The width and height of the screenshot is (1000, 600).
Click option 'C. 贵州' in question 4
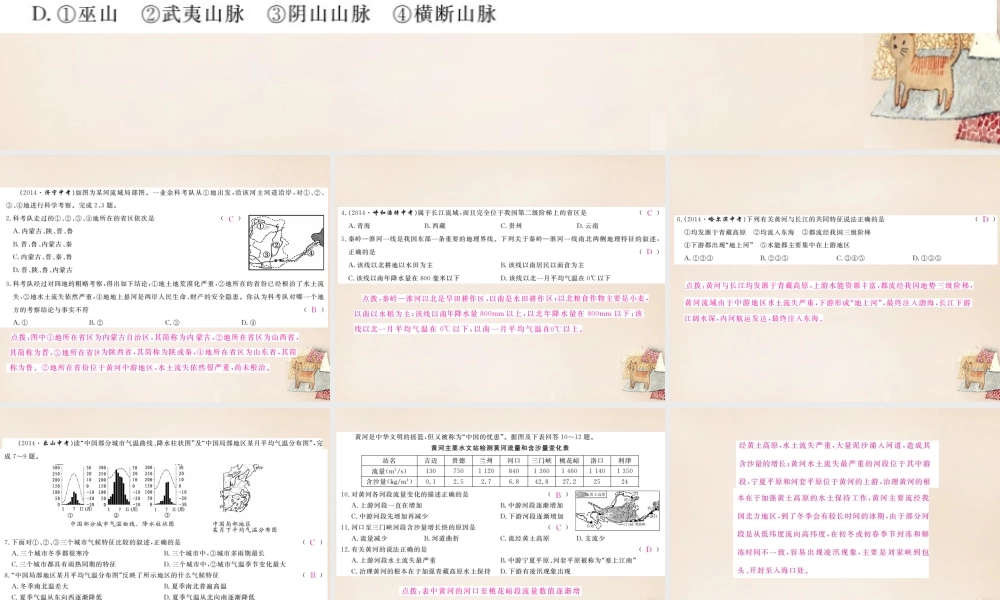(511, 226)
